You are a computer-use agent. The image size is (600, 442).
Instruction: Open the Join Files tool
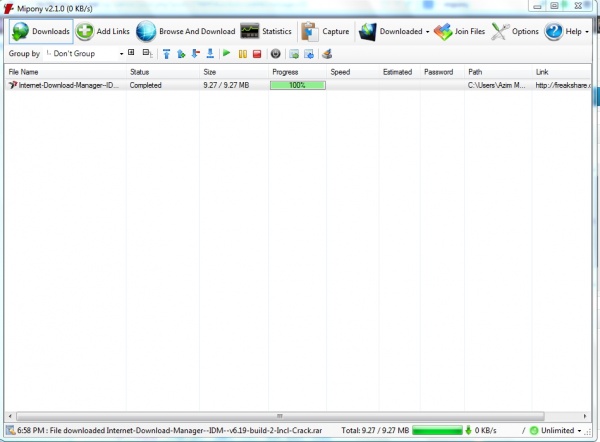(x=460, y=31)
